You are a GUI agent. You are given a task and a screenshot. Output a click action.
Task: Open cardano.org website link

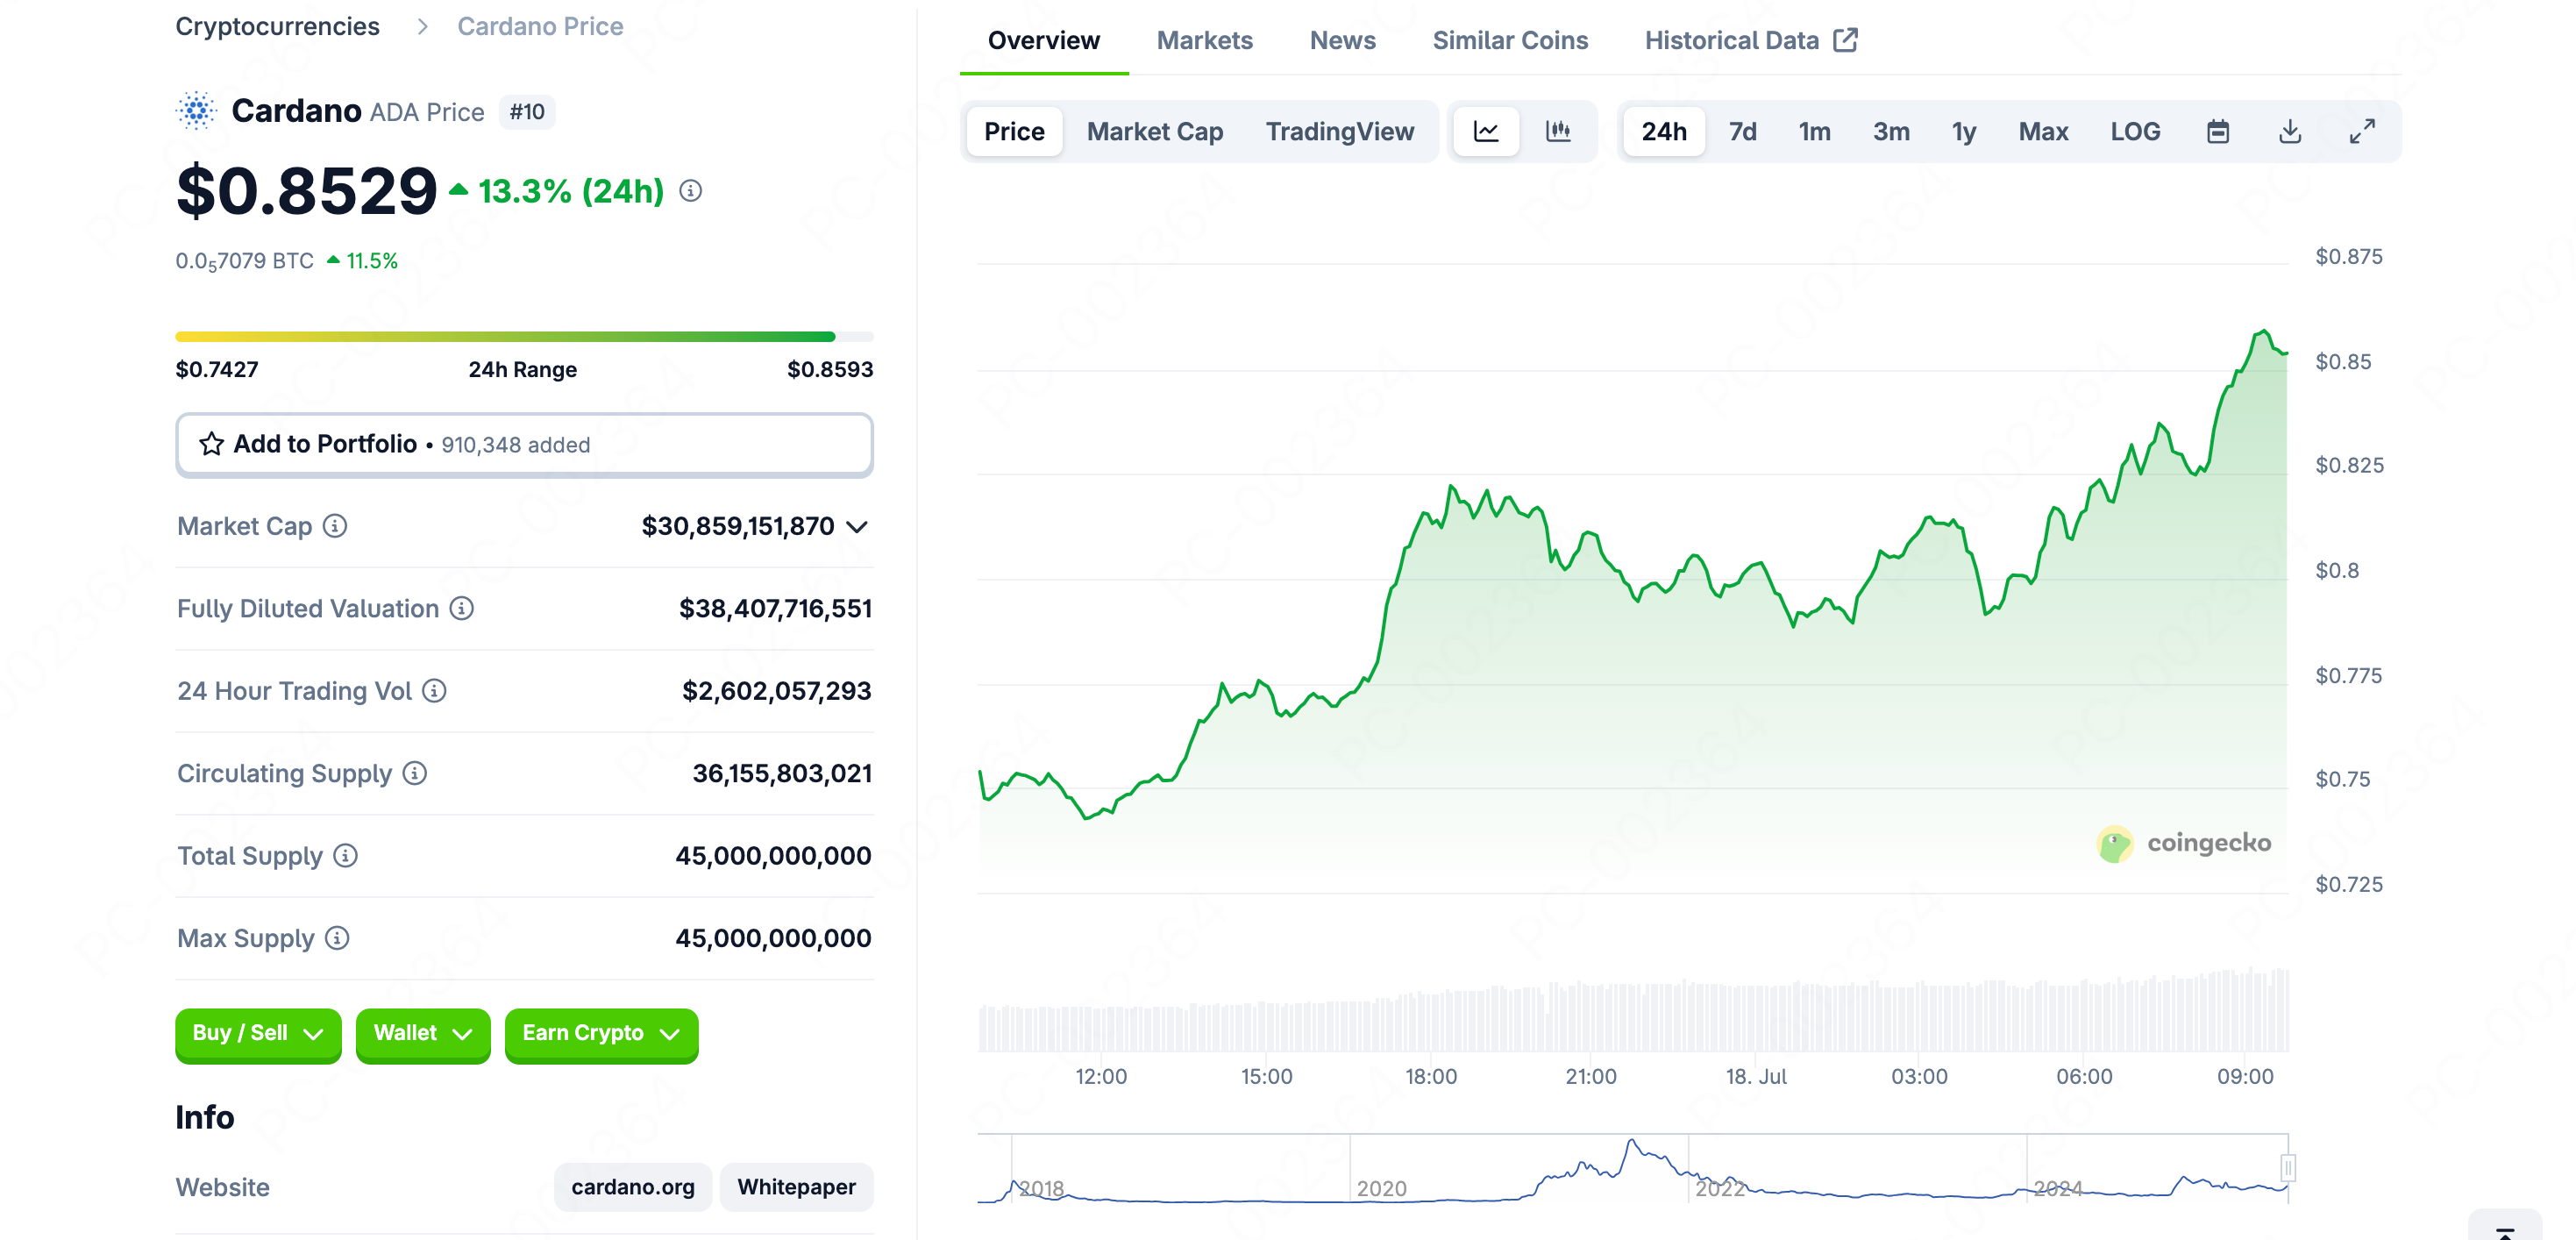[x=633, y=1187]
